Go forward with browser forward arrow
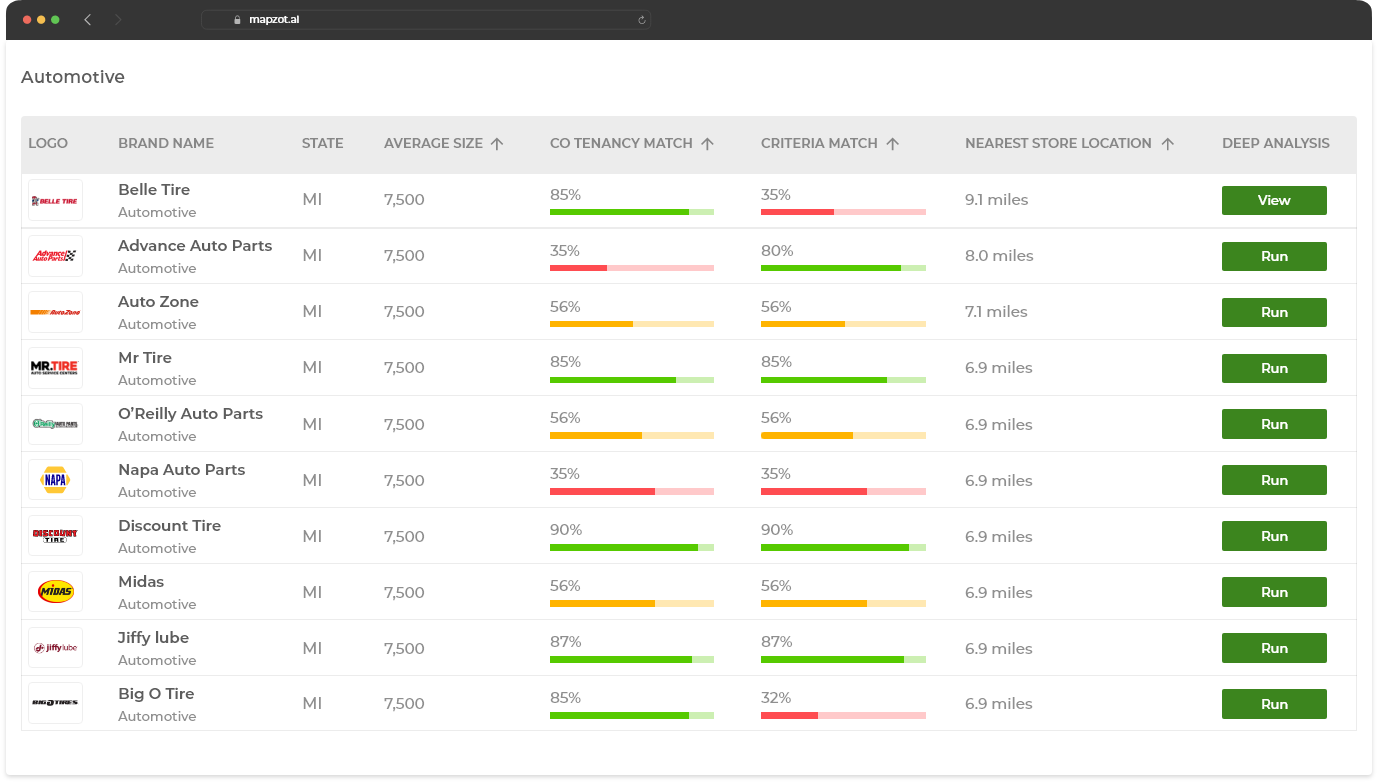The width and height of the screenshot is (1378, 783). point(118,19)
